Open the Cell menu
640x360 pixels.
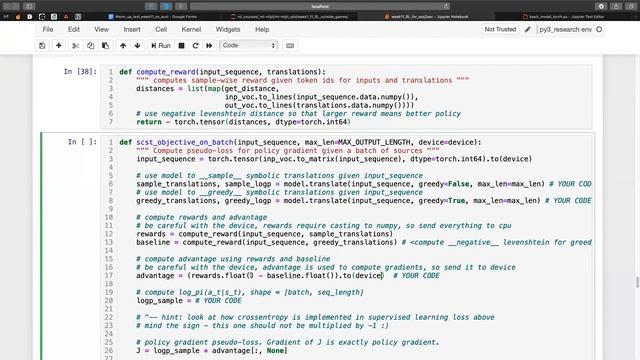(161, 29)
